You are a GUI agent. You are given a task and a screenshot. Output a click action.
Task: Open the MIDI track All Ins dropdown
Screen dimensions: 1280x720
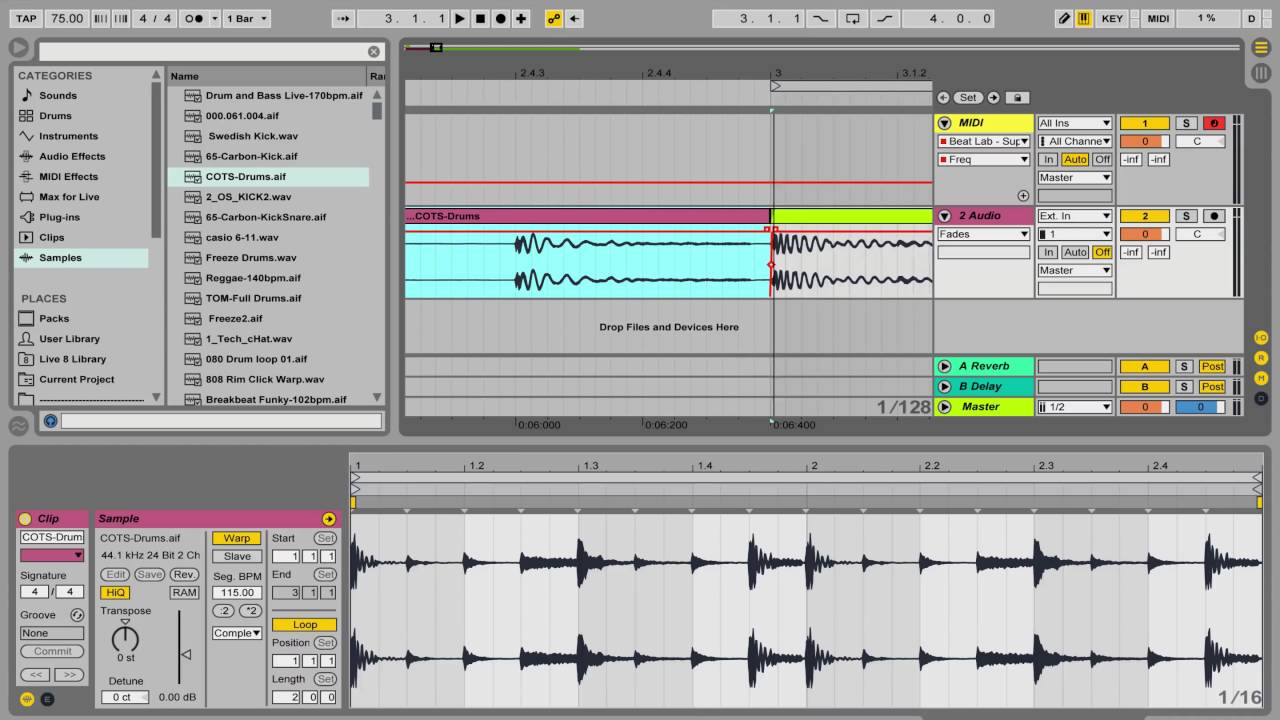1075,123
